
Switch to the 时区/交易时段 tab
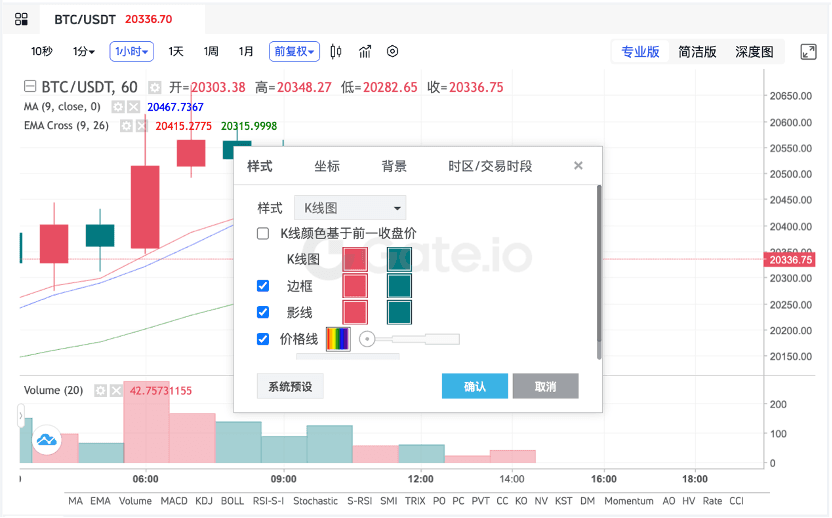pos(490,166)
